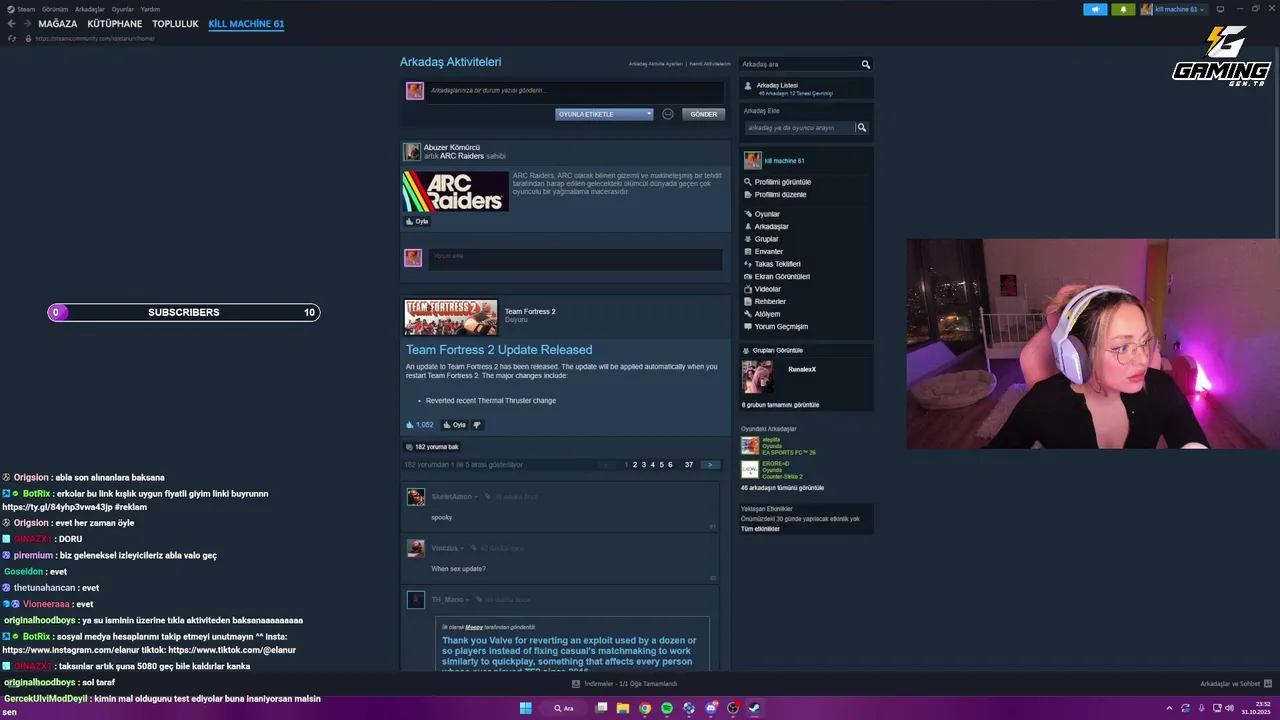Open the ARC Raiders game banner
The height and width of the screenshot is (720, 1280).
[455, 191]
